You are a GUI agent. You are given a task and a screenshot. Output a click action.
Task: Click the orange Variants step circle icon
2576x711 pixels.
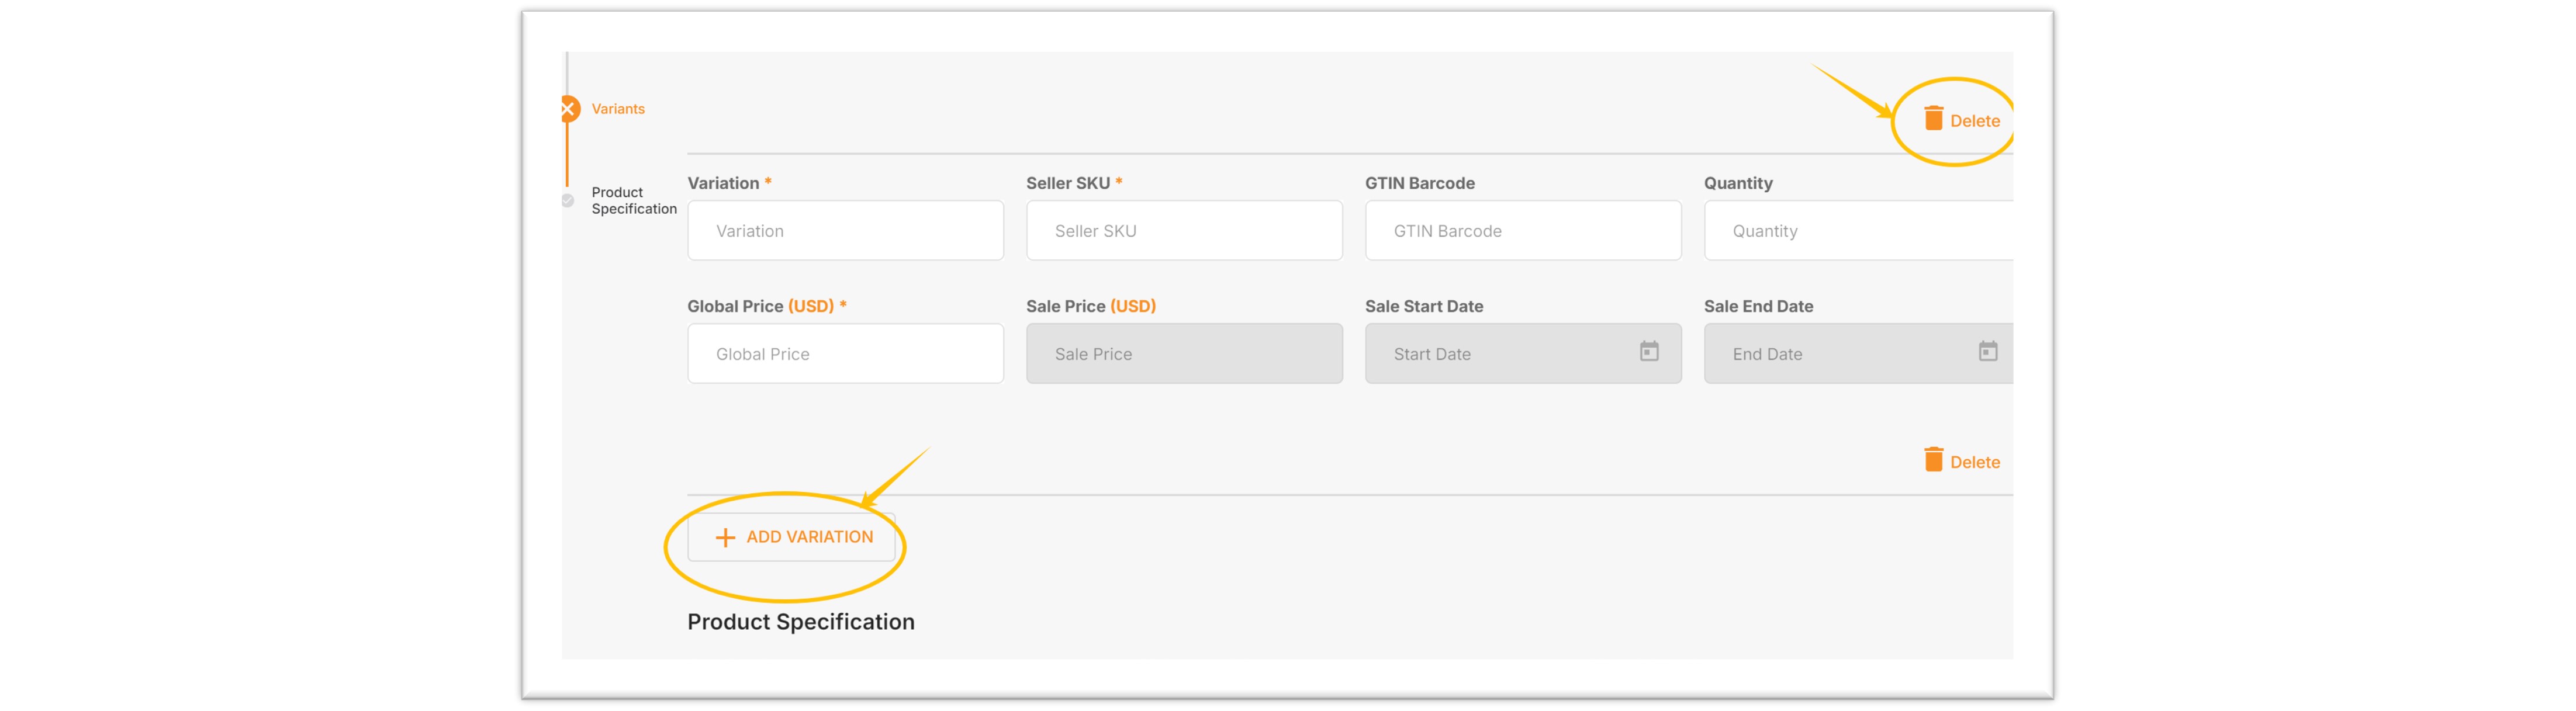point(569,108)
